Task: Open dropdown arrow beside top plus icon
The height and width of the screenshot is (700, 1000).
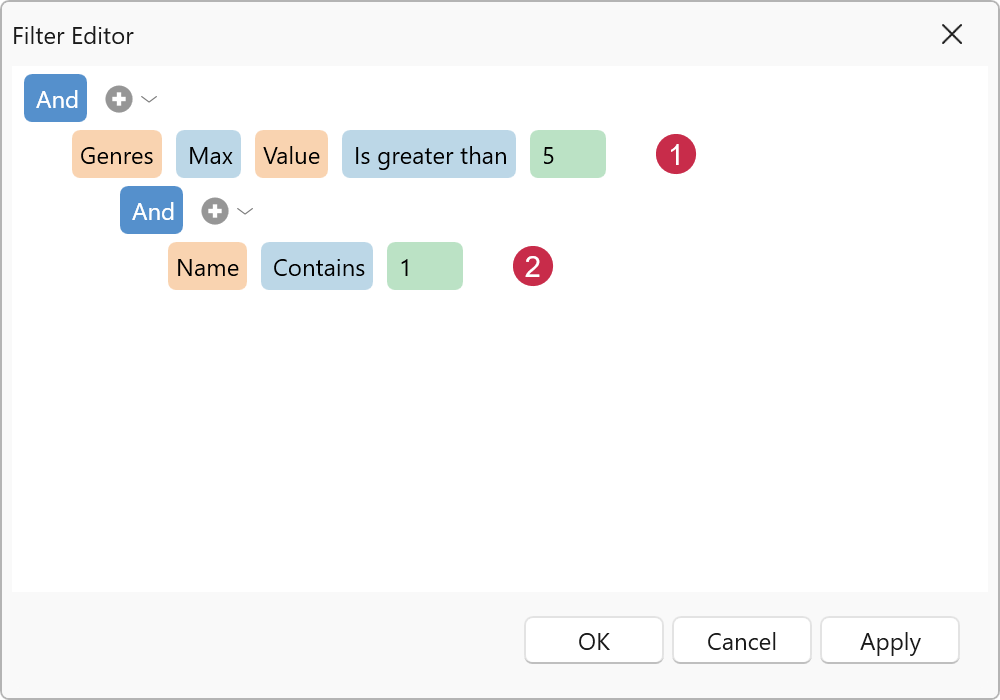Action: pyautogui.click(x=149, y=99)
